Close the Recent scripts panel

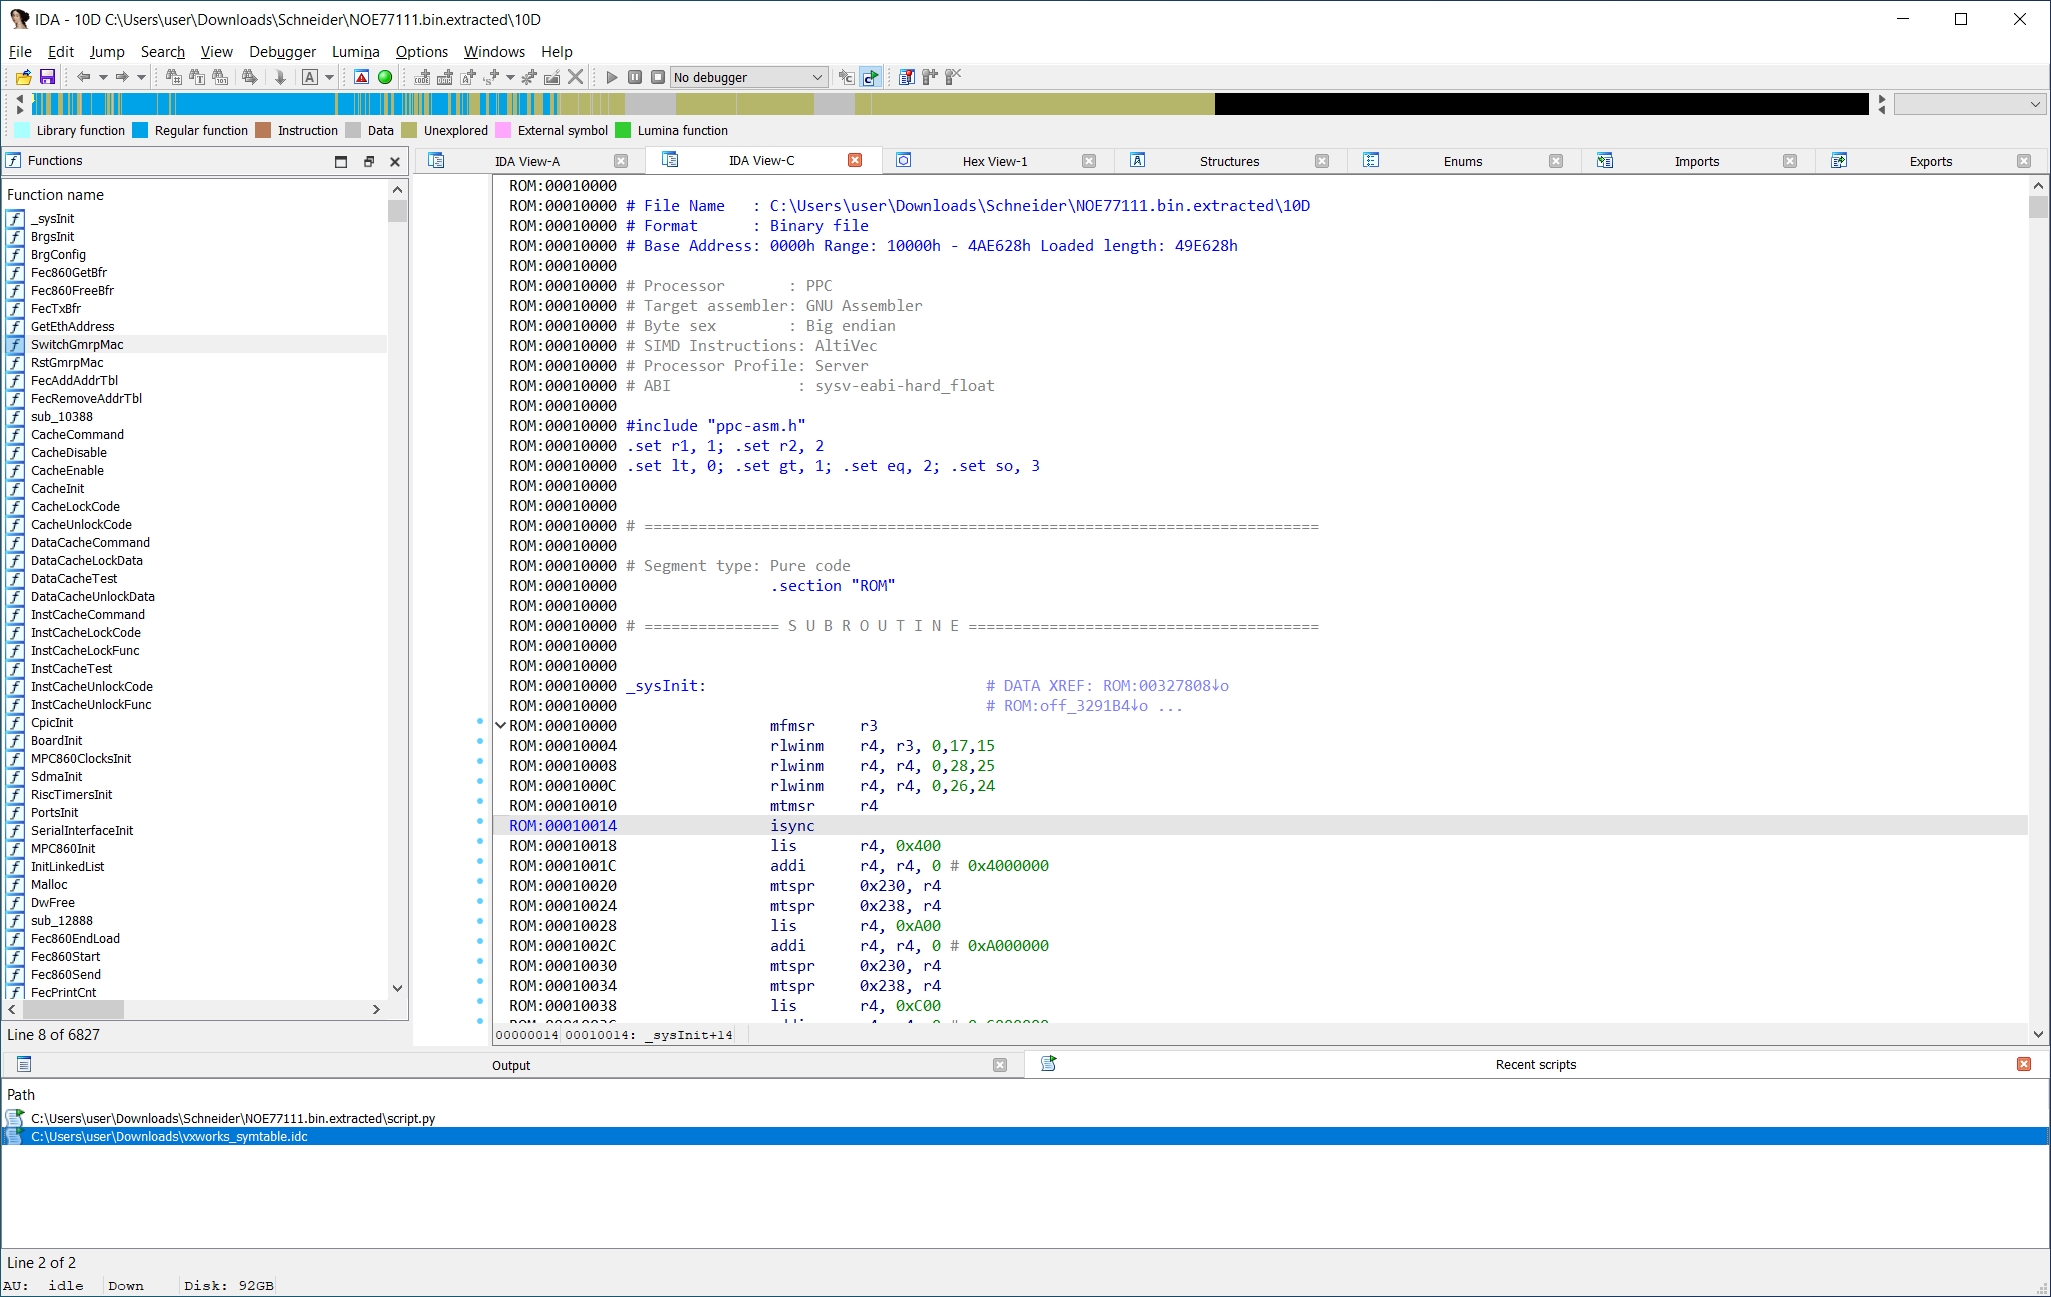2024,1064
